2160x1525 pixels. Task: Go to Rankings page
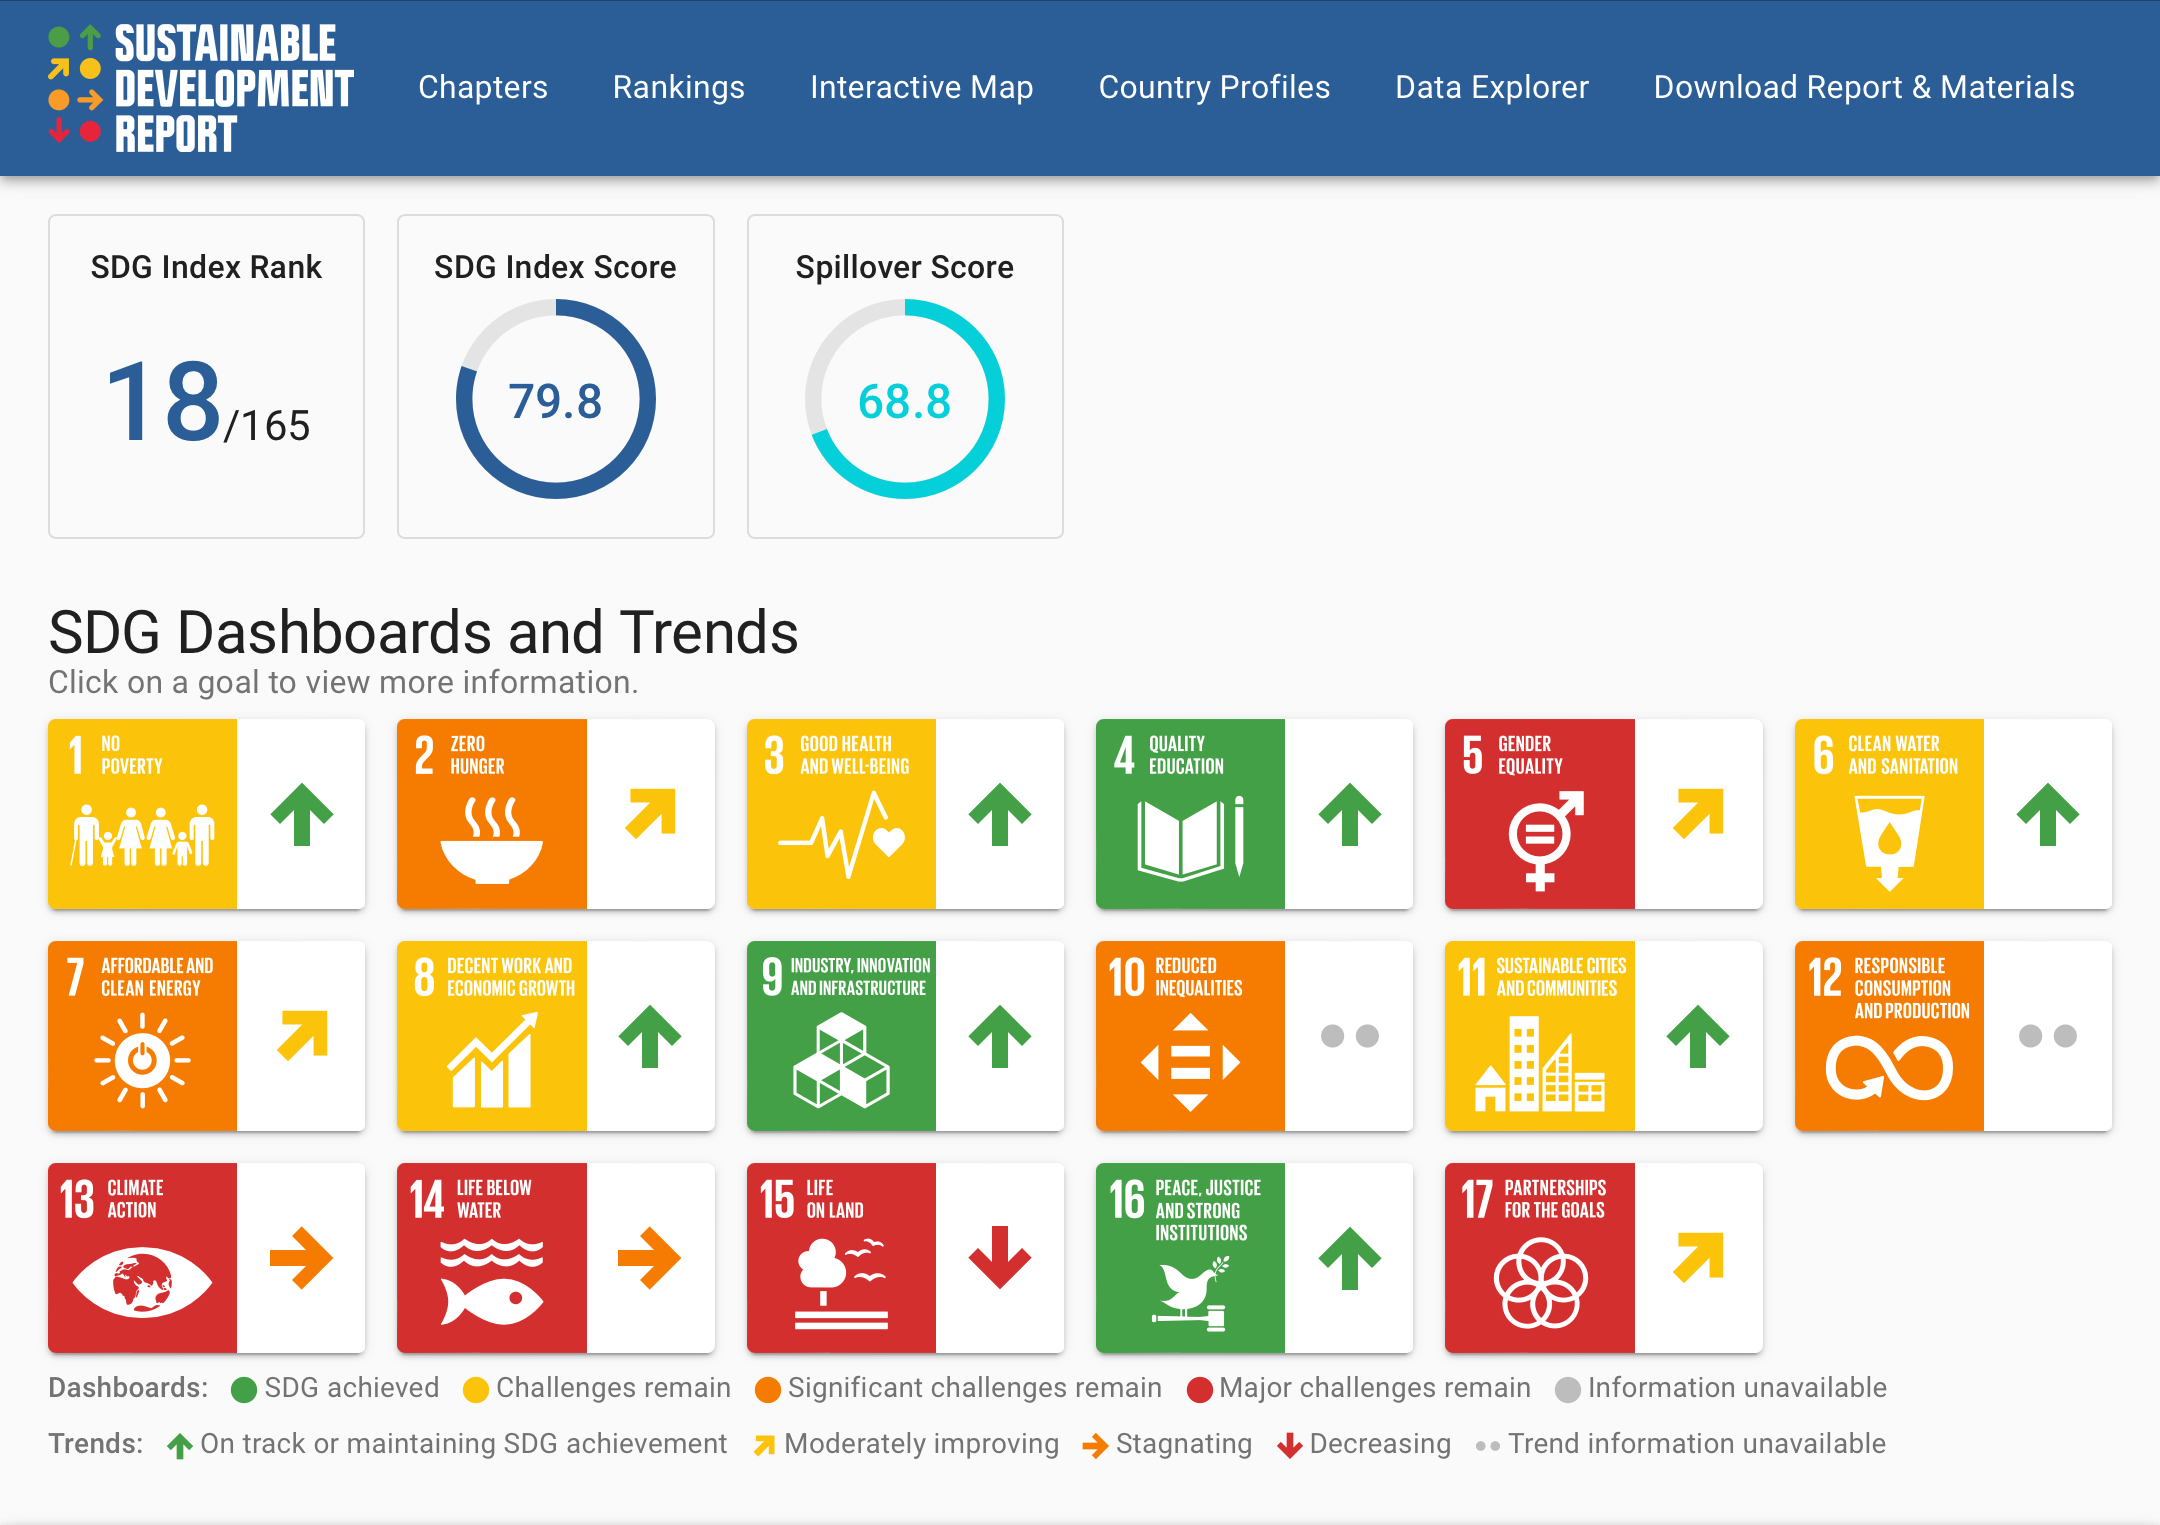(678, 87)
